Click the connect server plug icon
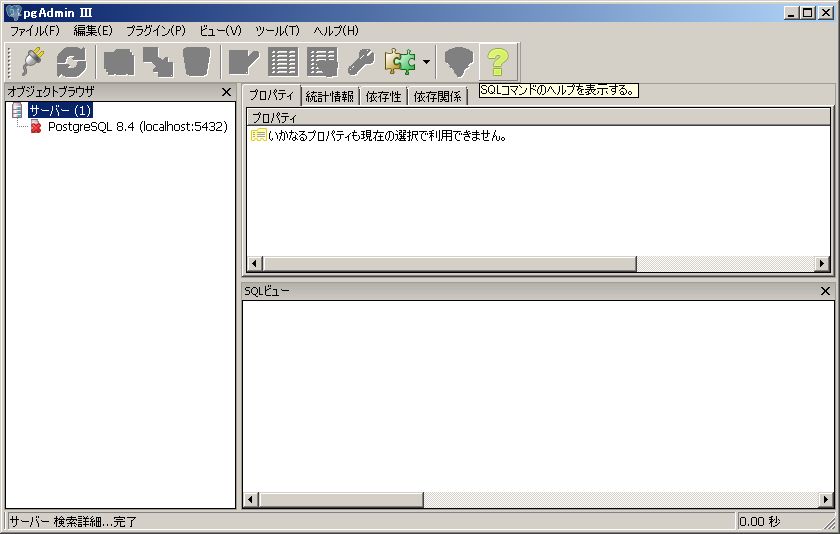The height and width of the screenshot is (534, 840). (x=33, y=62)
